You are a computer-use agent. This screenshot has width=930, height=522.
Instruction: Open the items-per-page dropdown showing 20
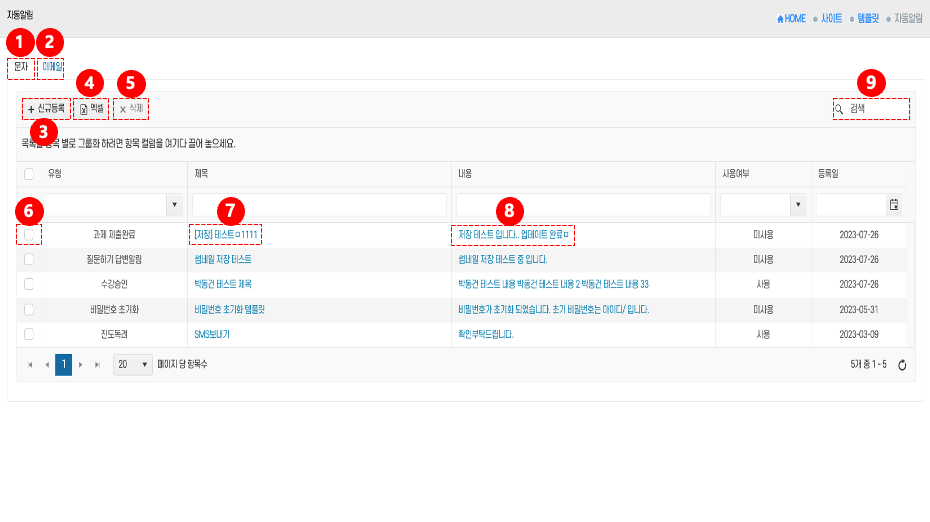[133, 365]
